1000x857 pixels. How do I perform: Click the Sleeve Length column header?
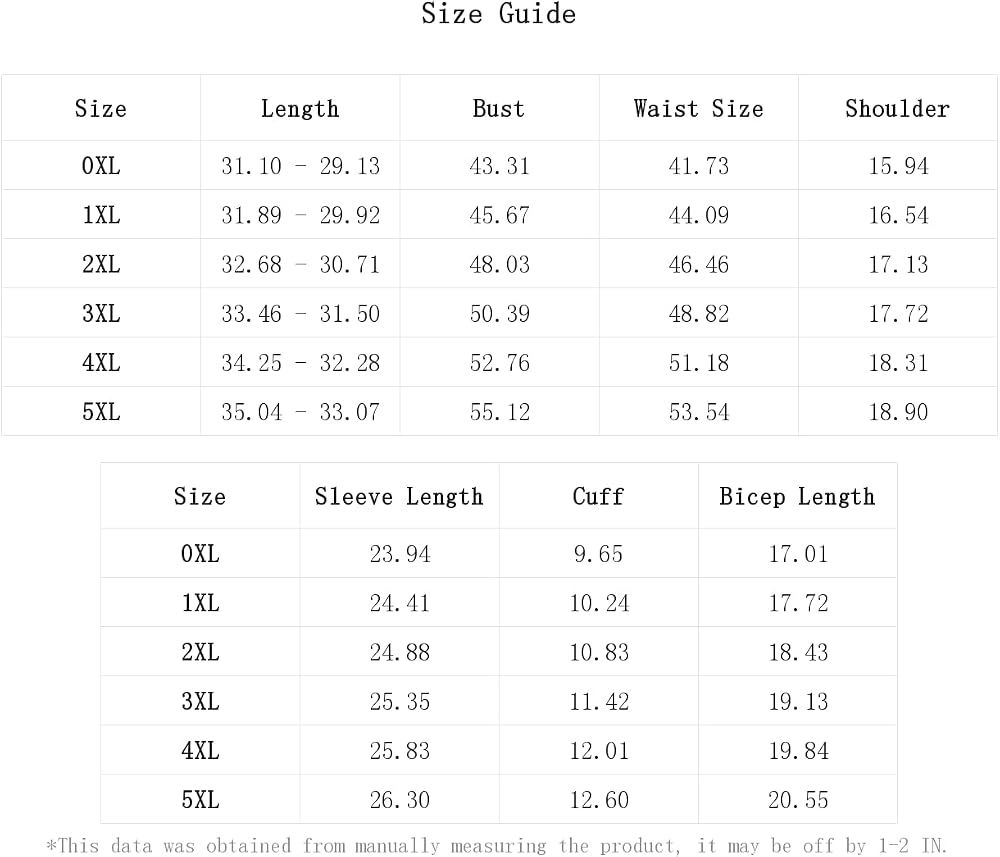(399, 497)
